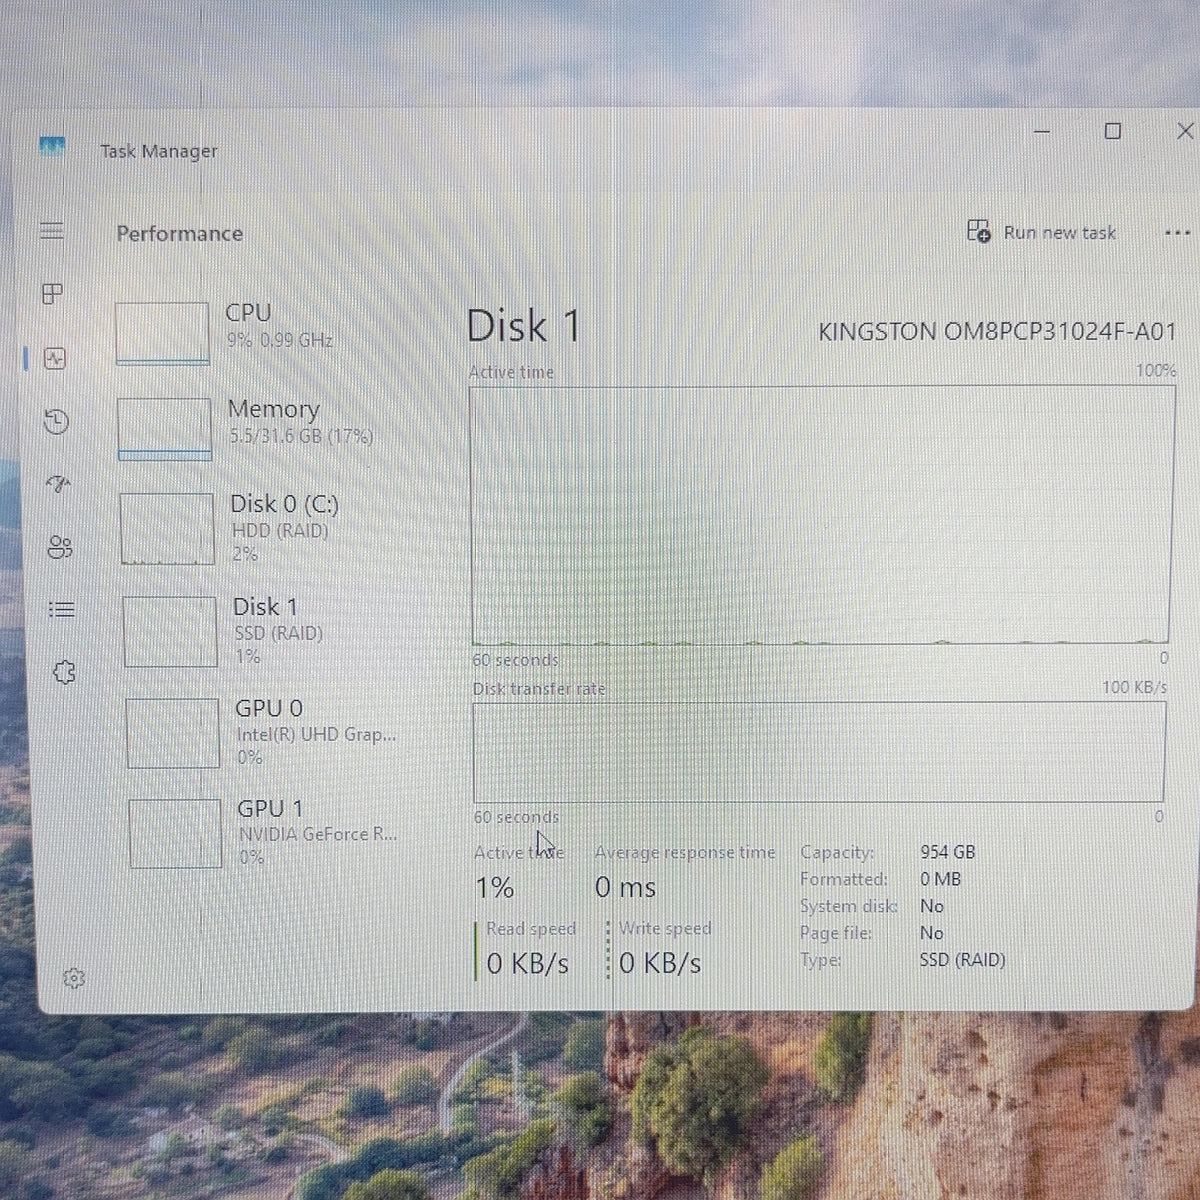Click the GPU 0 mini graph thumbnail

pyautogui.click(x=173, y=733)
